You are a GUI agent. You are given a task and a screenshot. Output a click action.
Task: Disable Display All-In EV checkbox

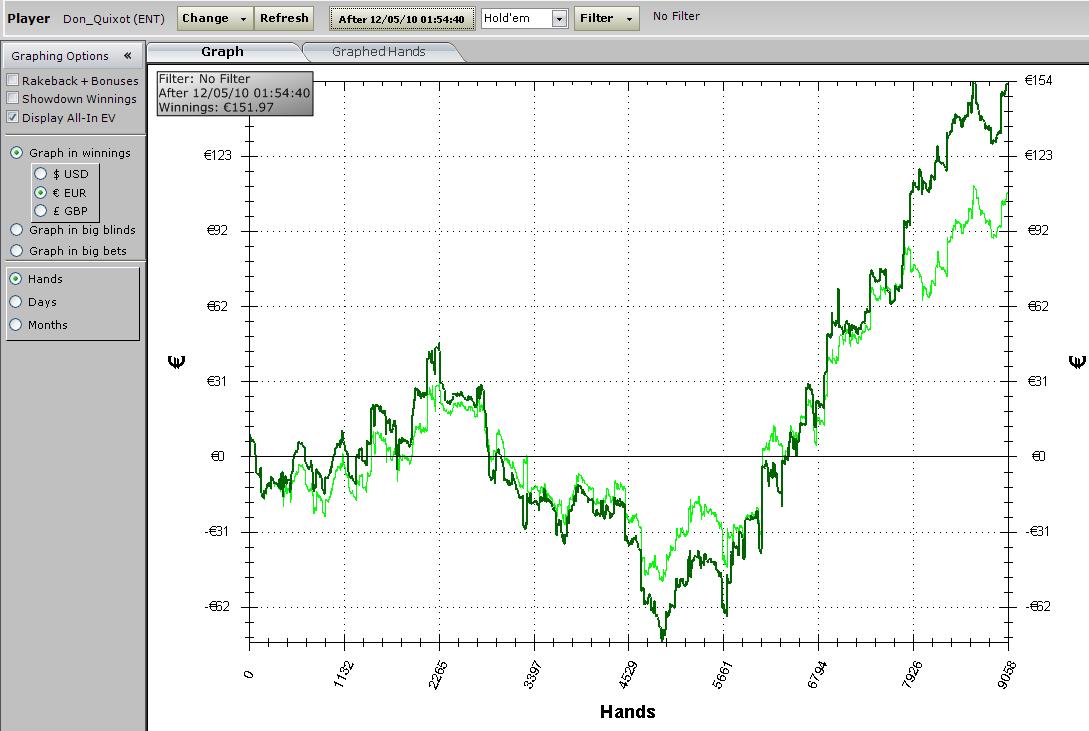13,118
